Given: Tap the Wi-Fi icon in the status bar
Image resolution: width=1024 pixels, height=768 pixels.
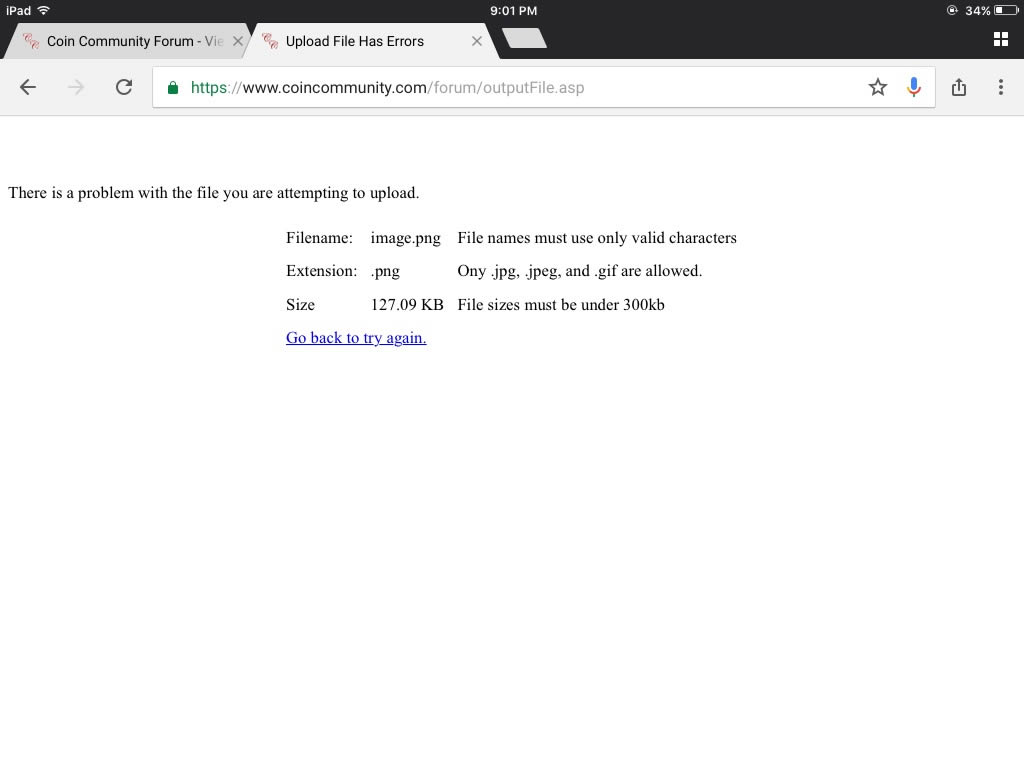Looking at the screenshot, I should tap(44, 10).
